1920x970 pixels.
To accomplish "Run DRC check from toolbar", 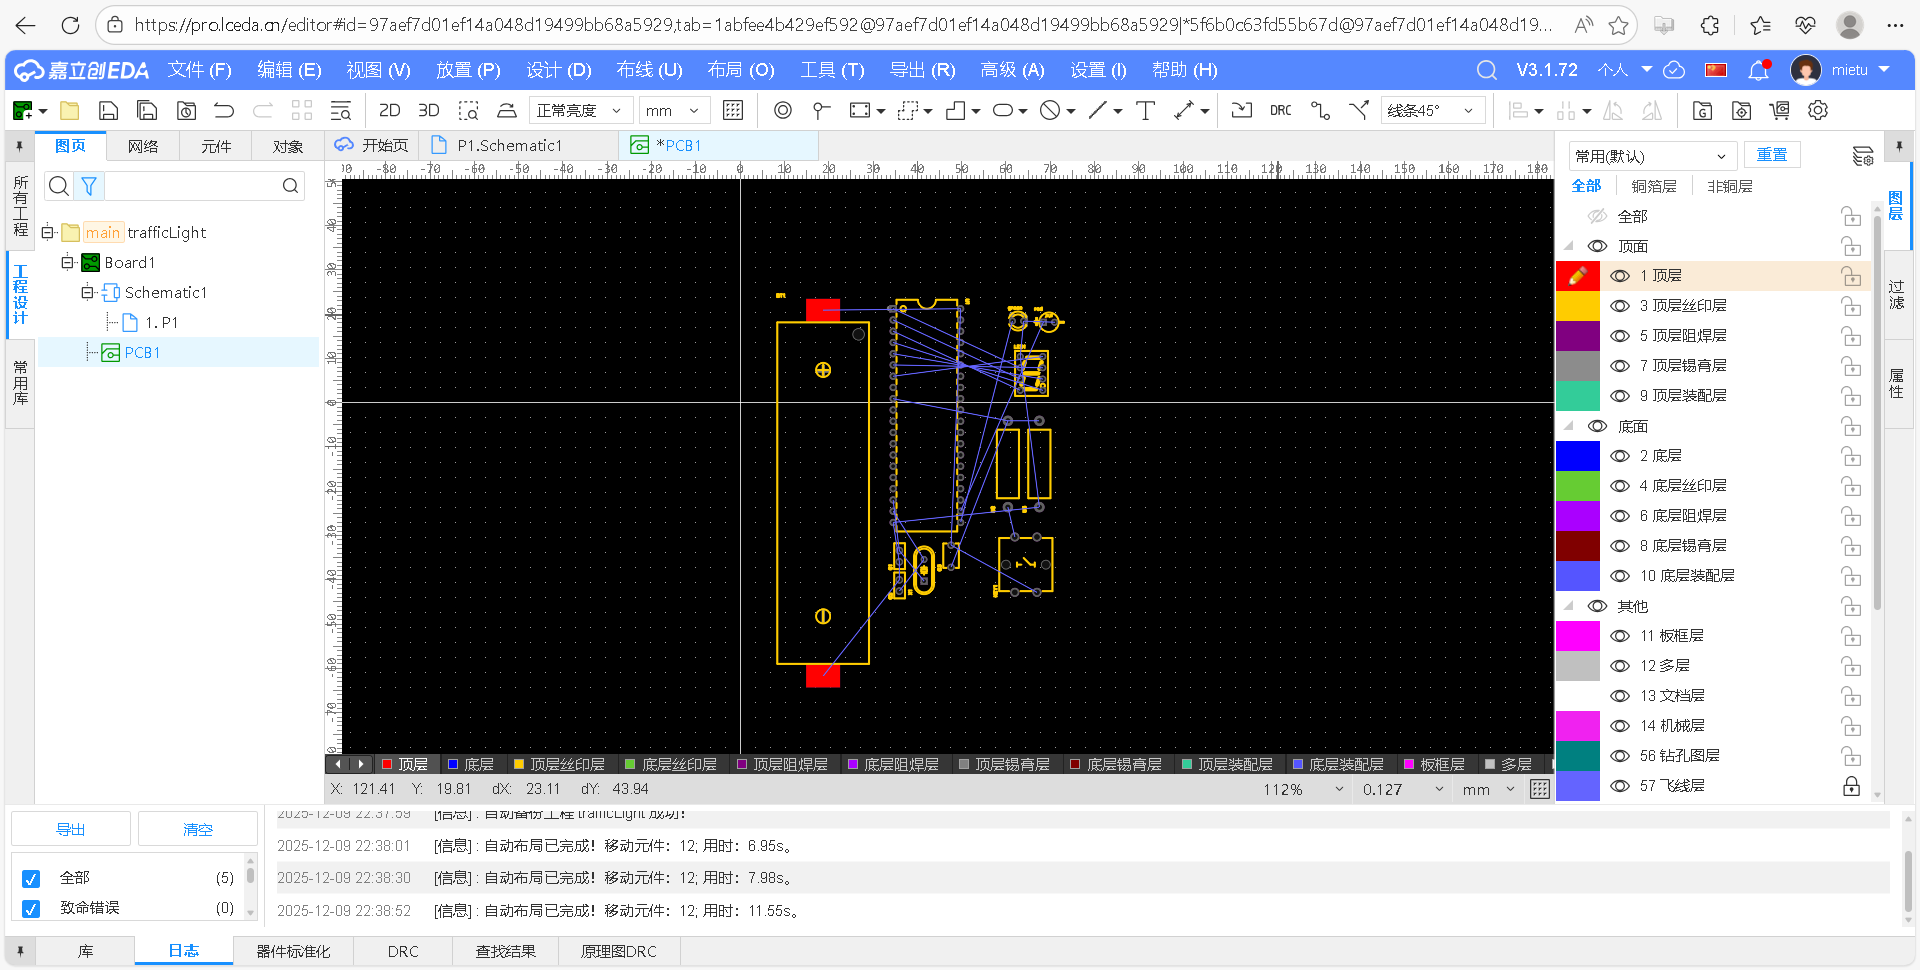I will pos(1281,110).
